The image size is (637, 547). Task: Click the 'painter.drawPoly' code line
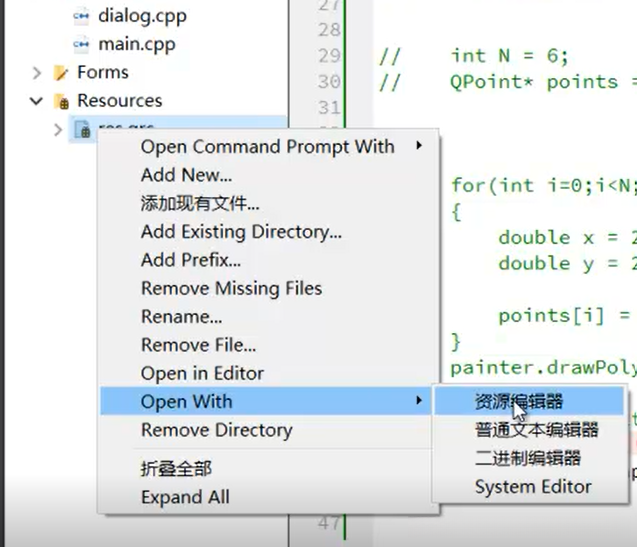(544, 368)
